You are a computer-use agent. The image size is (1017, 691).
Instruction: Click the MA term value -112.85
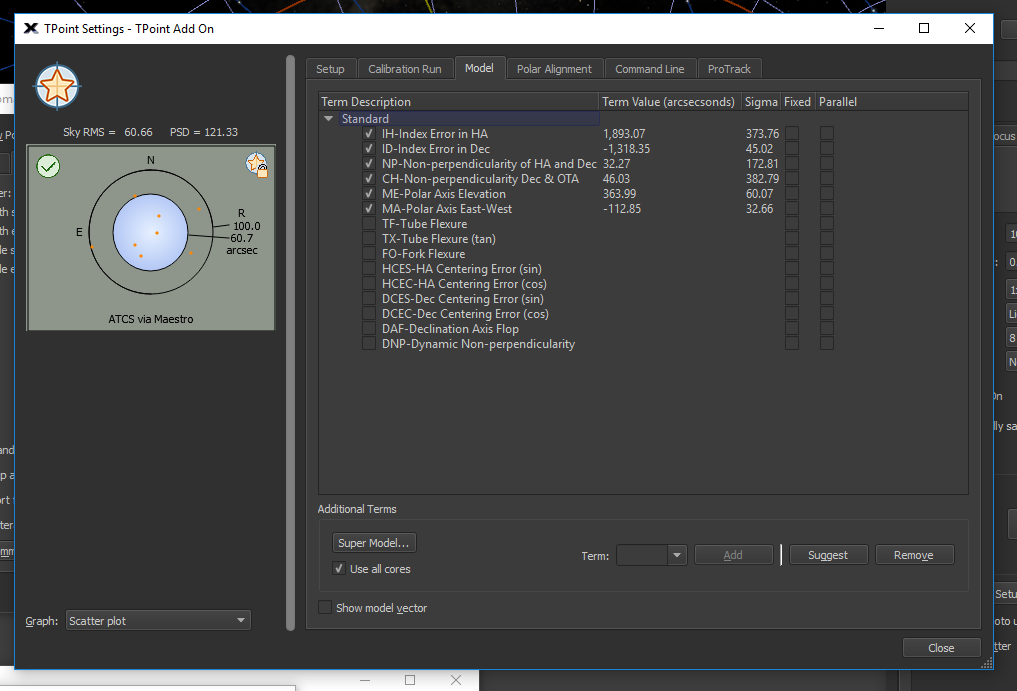pyautogui.click(x=622, y=208)
